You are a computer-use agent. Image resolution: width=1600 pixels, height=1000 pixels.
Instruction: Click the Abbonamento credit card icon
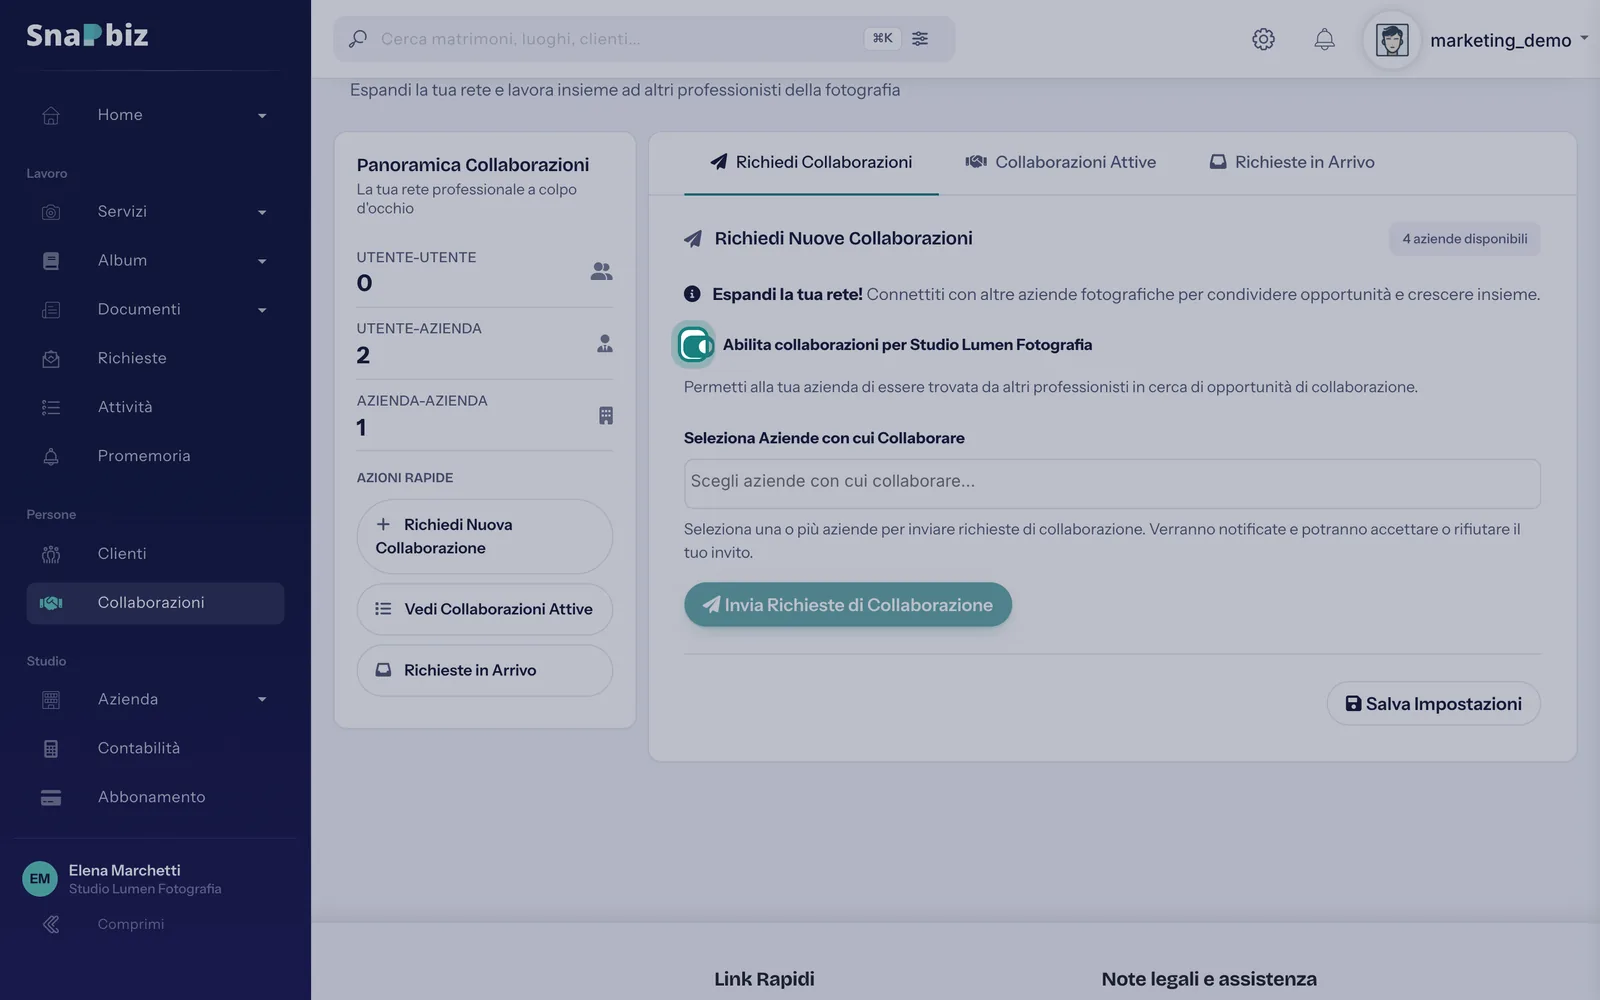click(51, 797)
